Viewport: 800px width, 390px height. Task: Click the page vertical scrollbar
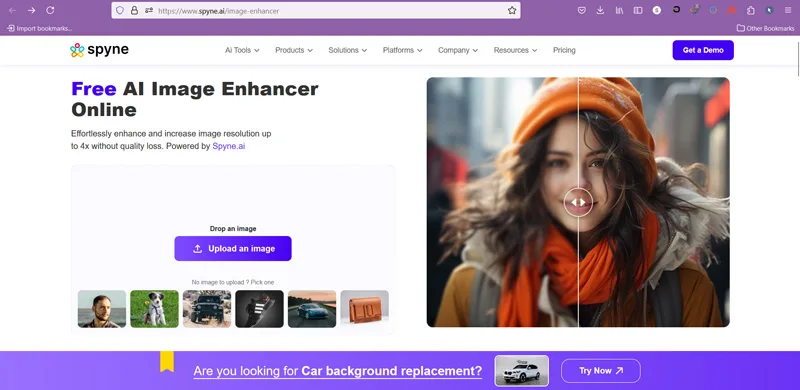click(x=797, y=59)
